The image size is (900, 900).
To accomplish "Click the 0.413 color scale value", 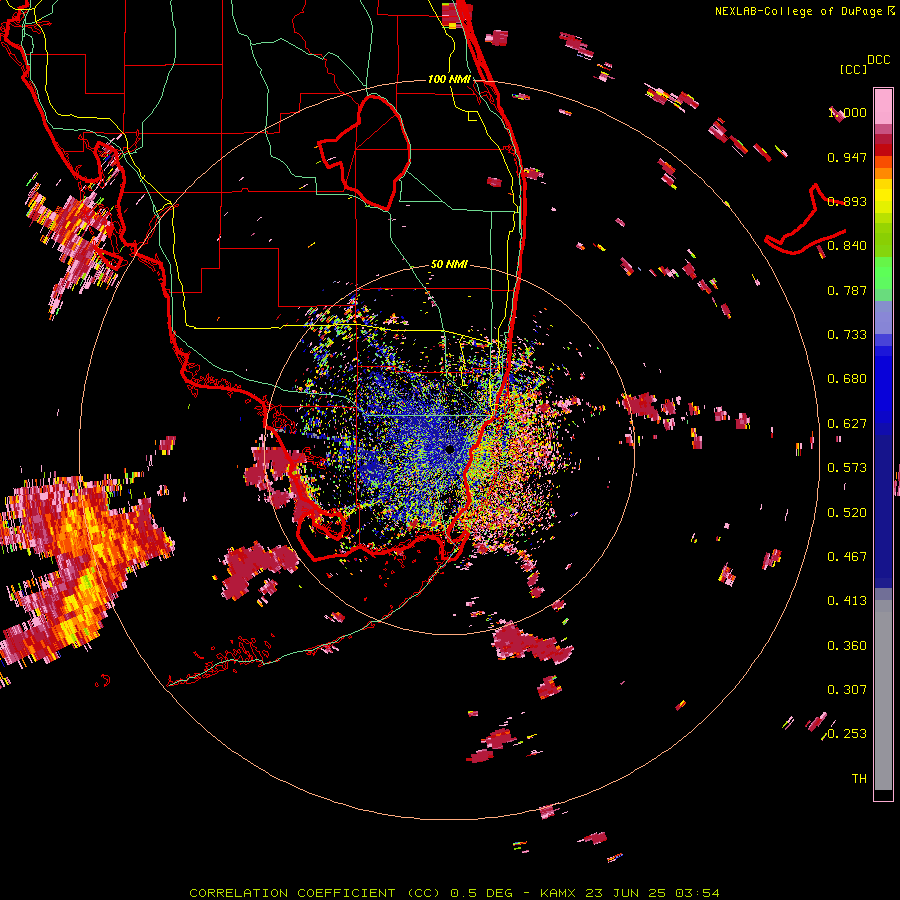I will pyautogui.click(x=847, y=601).
